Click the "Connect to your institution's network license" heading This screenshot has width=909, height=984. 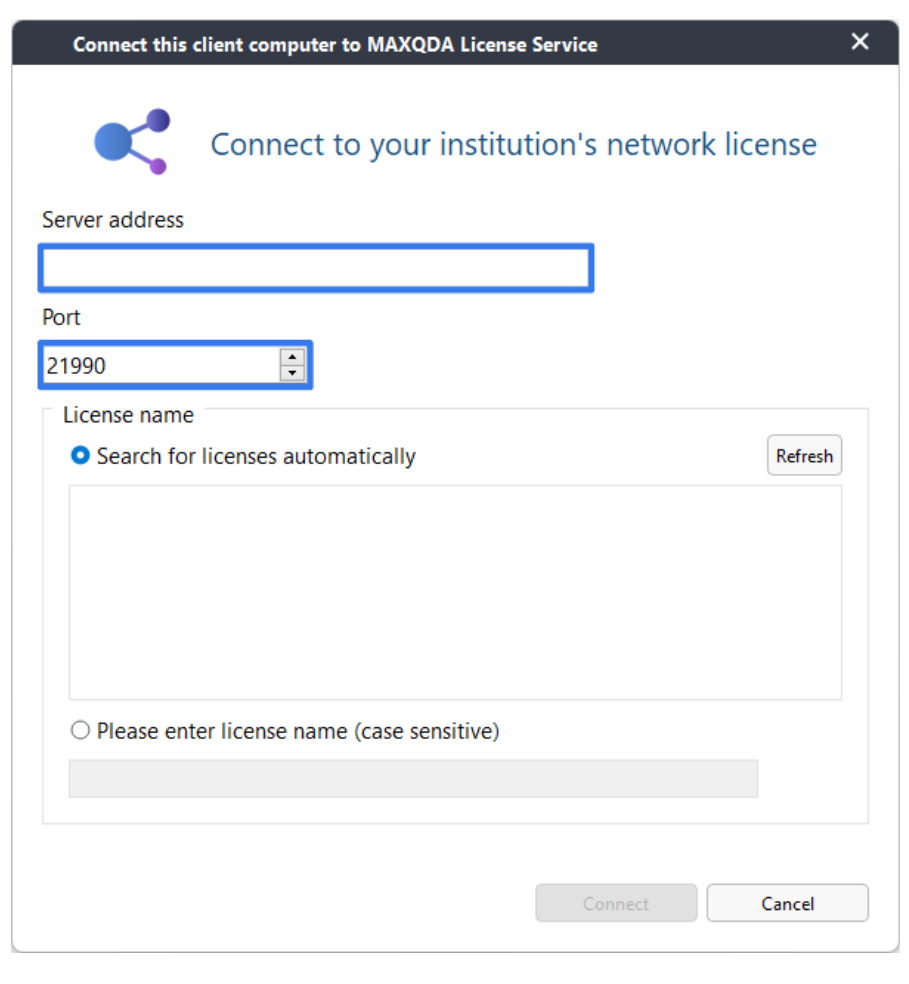pos(514,144)
